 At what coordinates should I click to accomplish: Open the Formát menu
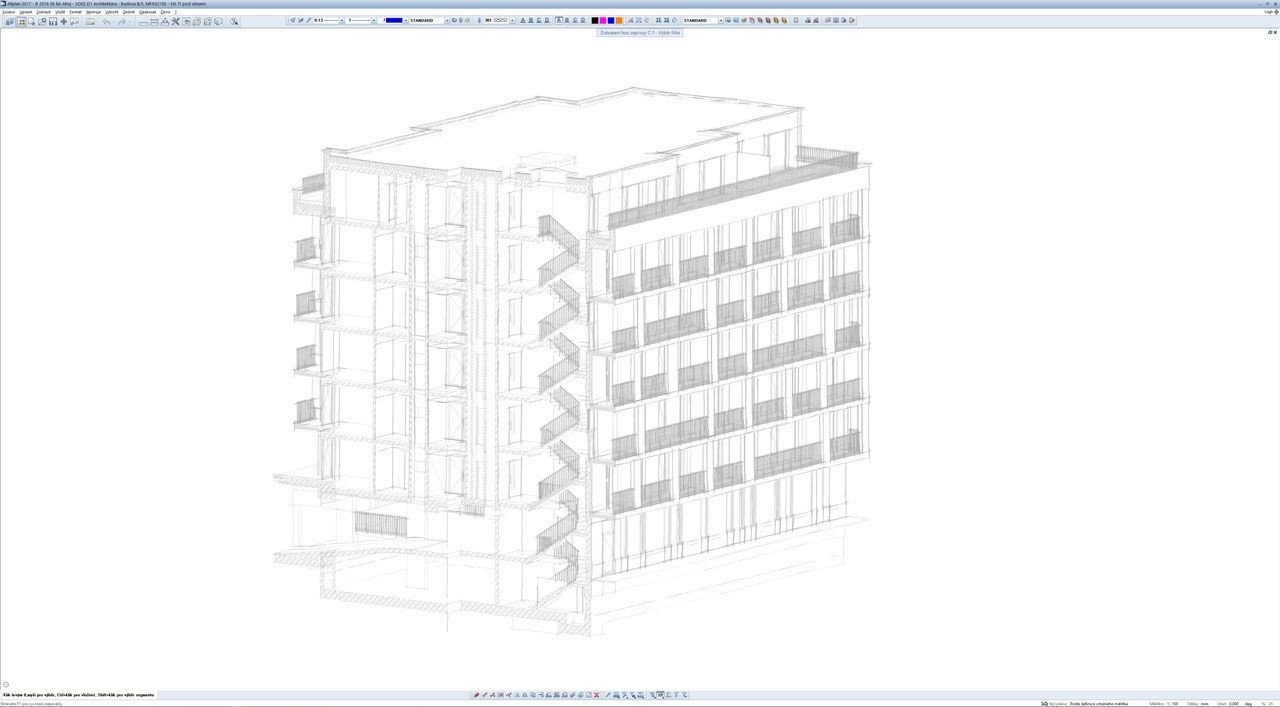[x=76, y=12]
